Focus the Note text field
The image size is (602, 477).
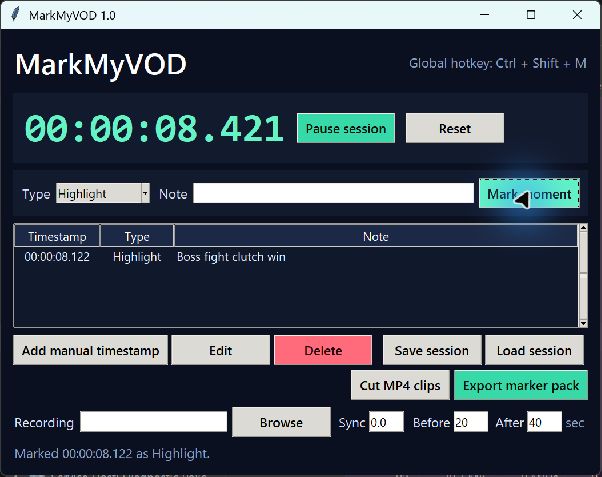tap(333, 193)
